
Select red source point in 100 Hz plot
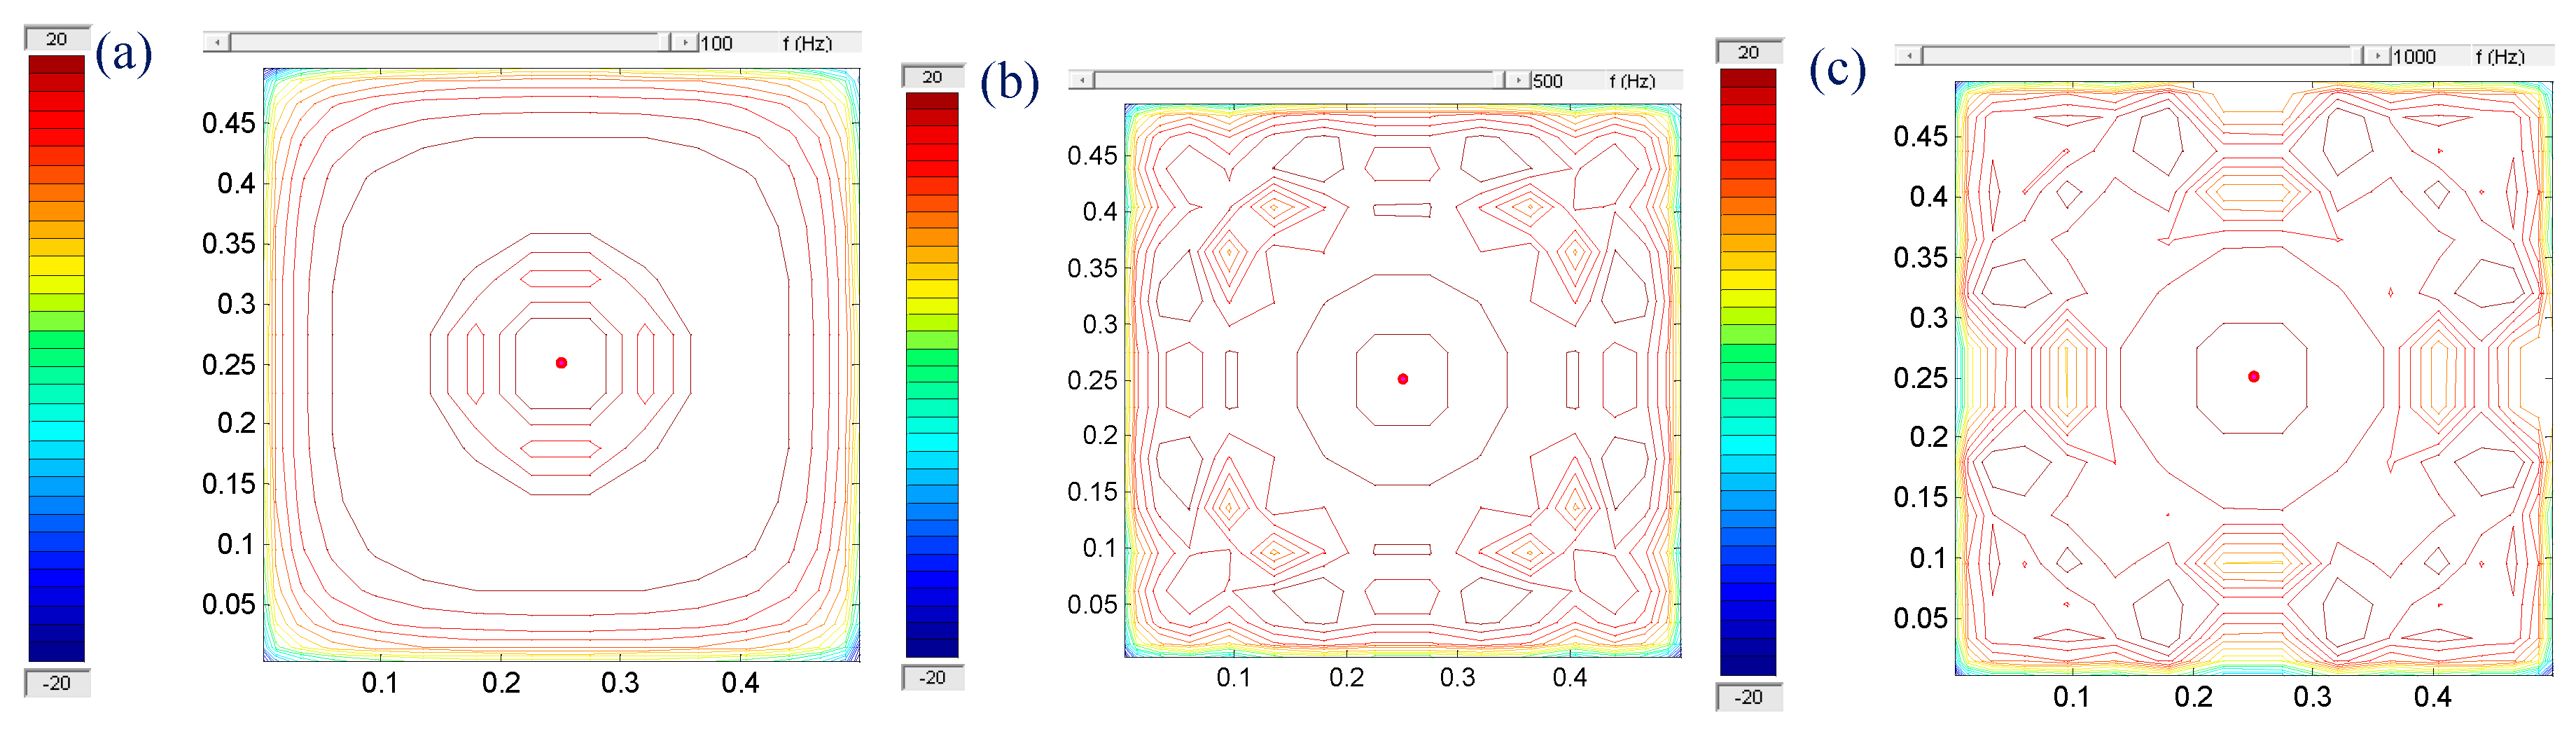[x=561, y=363]
